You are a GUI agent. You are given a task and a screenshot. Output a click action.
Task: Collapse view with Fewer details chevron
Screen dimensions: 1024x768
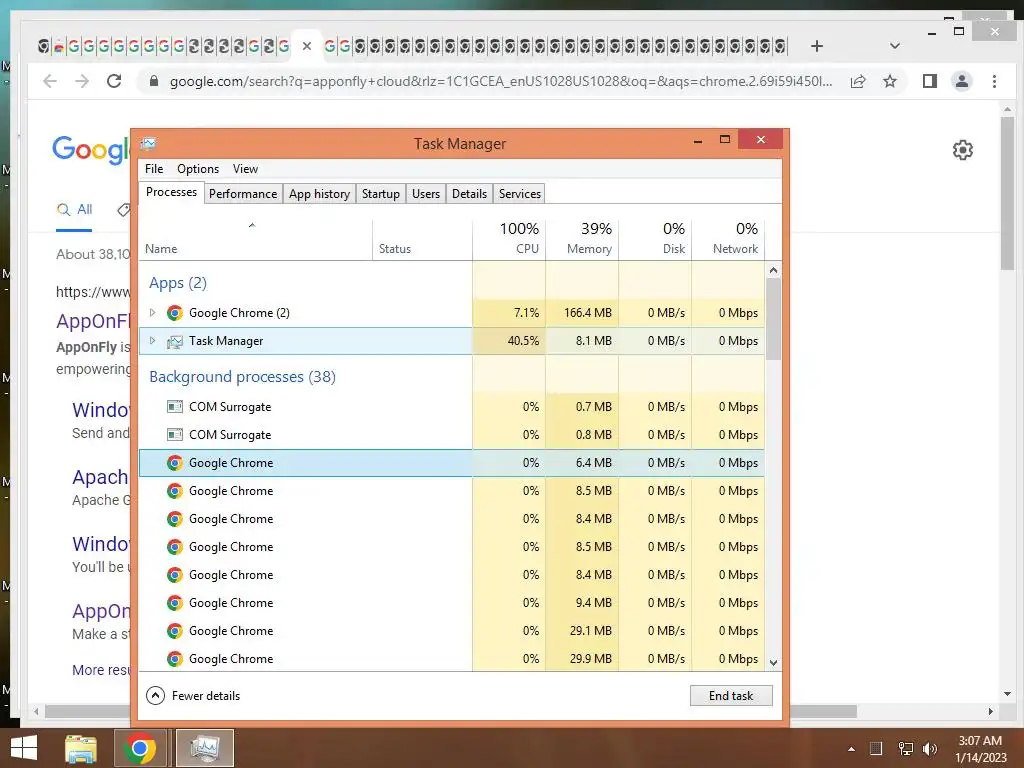click(155, 696)
